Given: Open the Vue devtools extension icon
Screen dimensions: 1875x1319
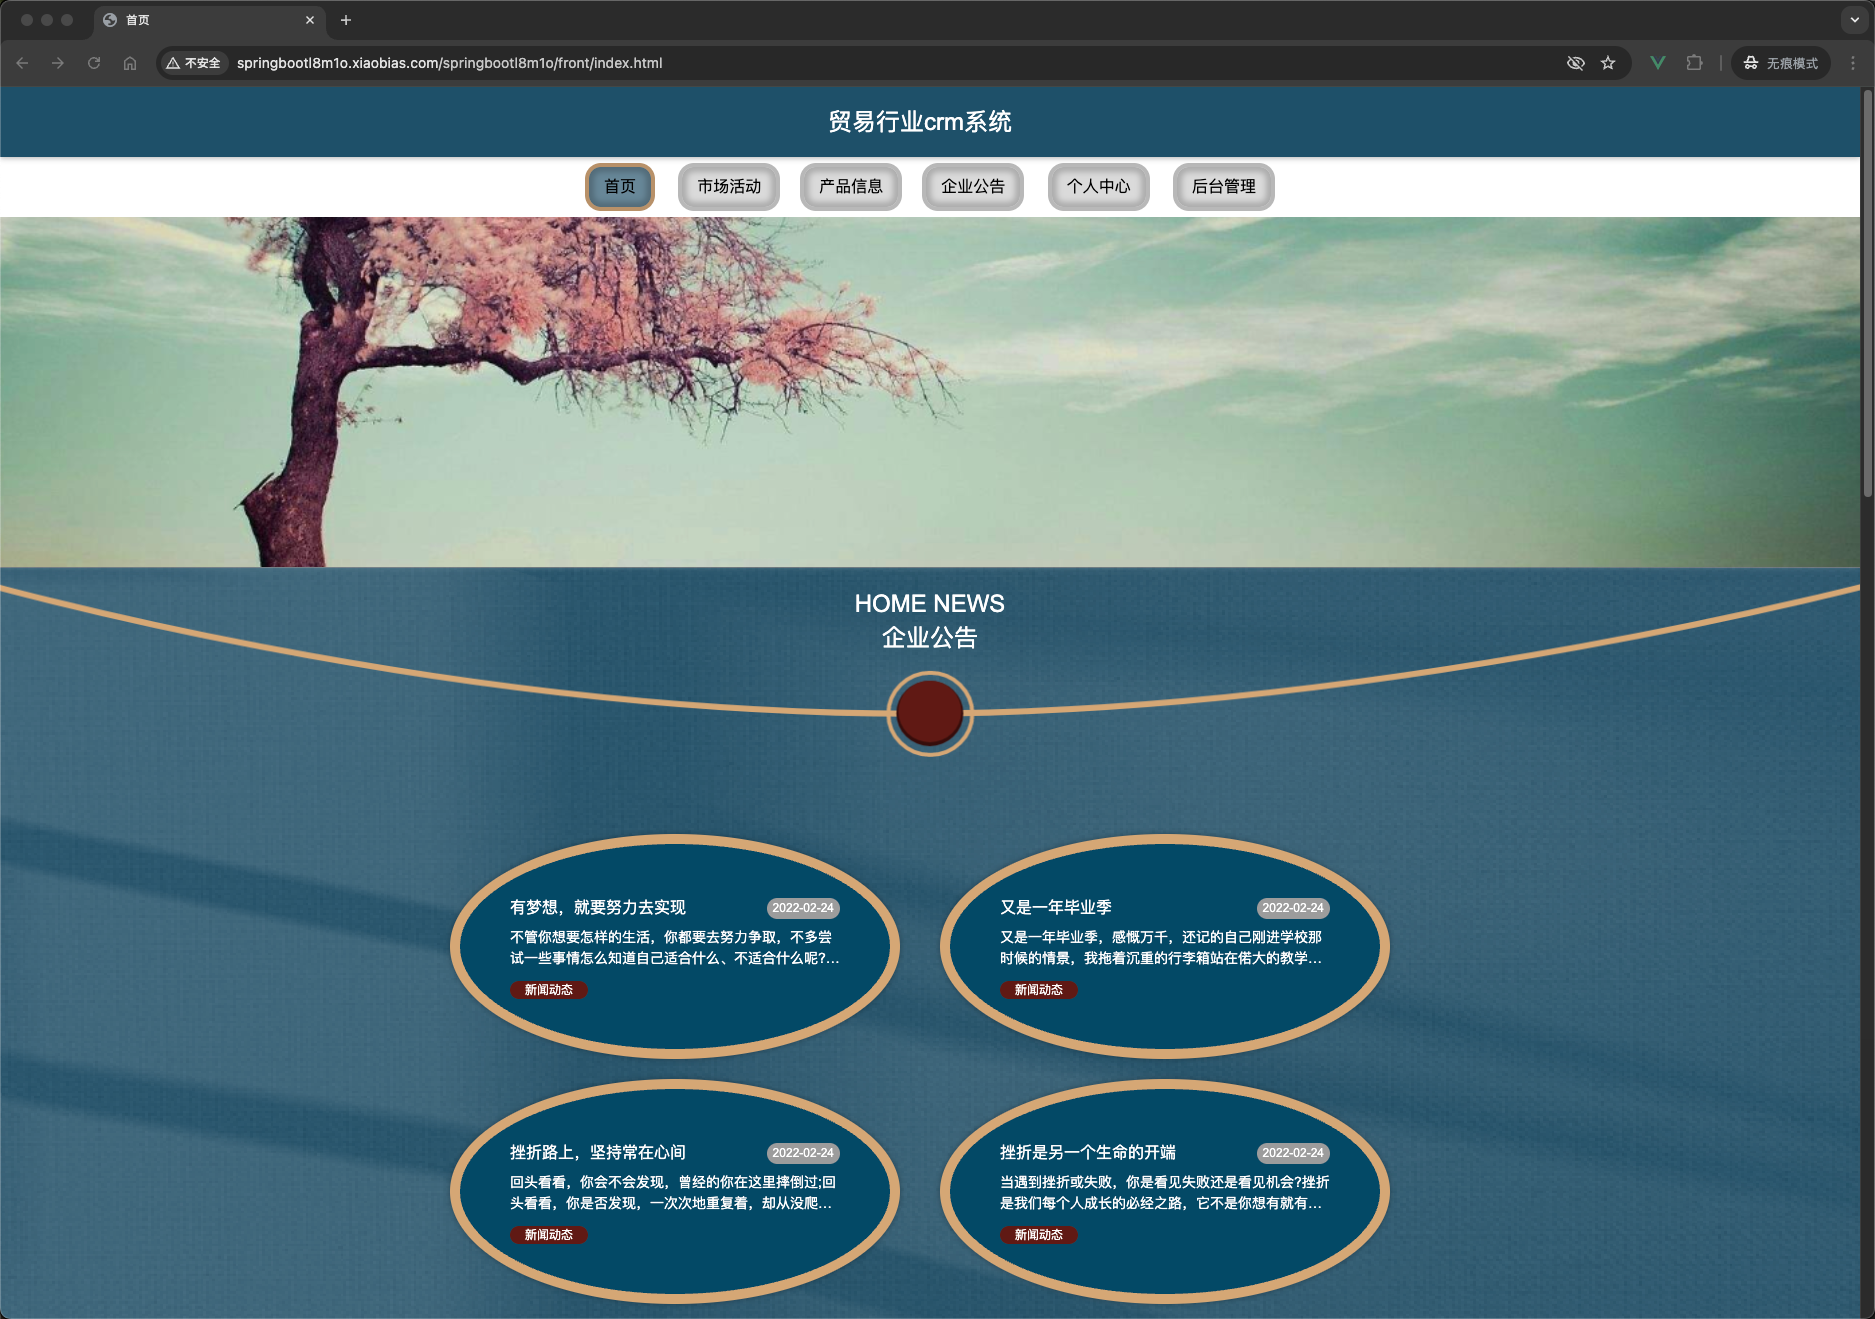Looking at the screenshot, I should coord(1658,63).
